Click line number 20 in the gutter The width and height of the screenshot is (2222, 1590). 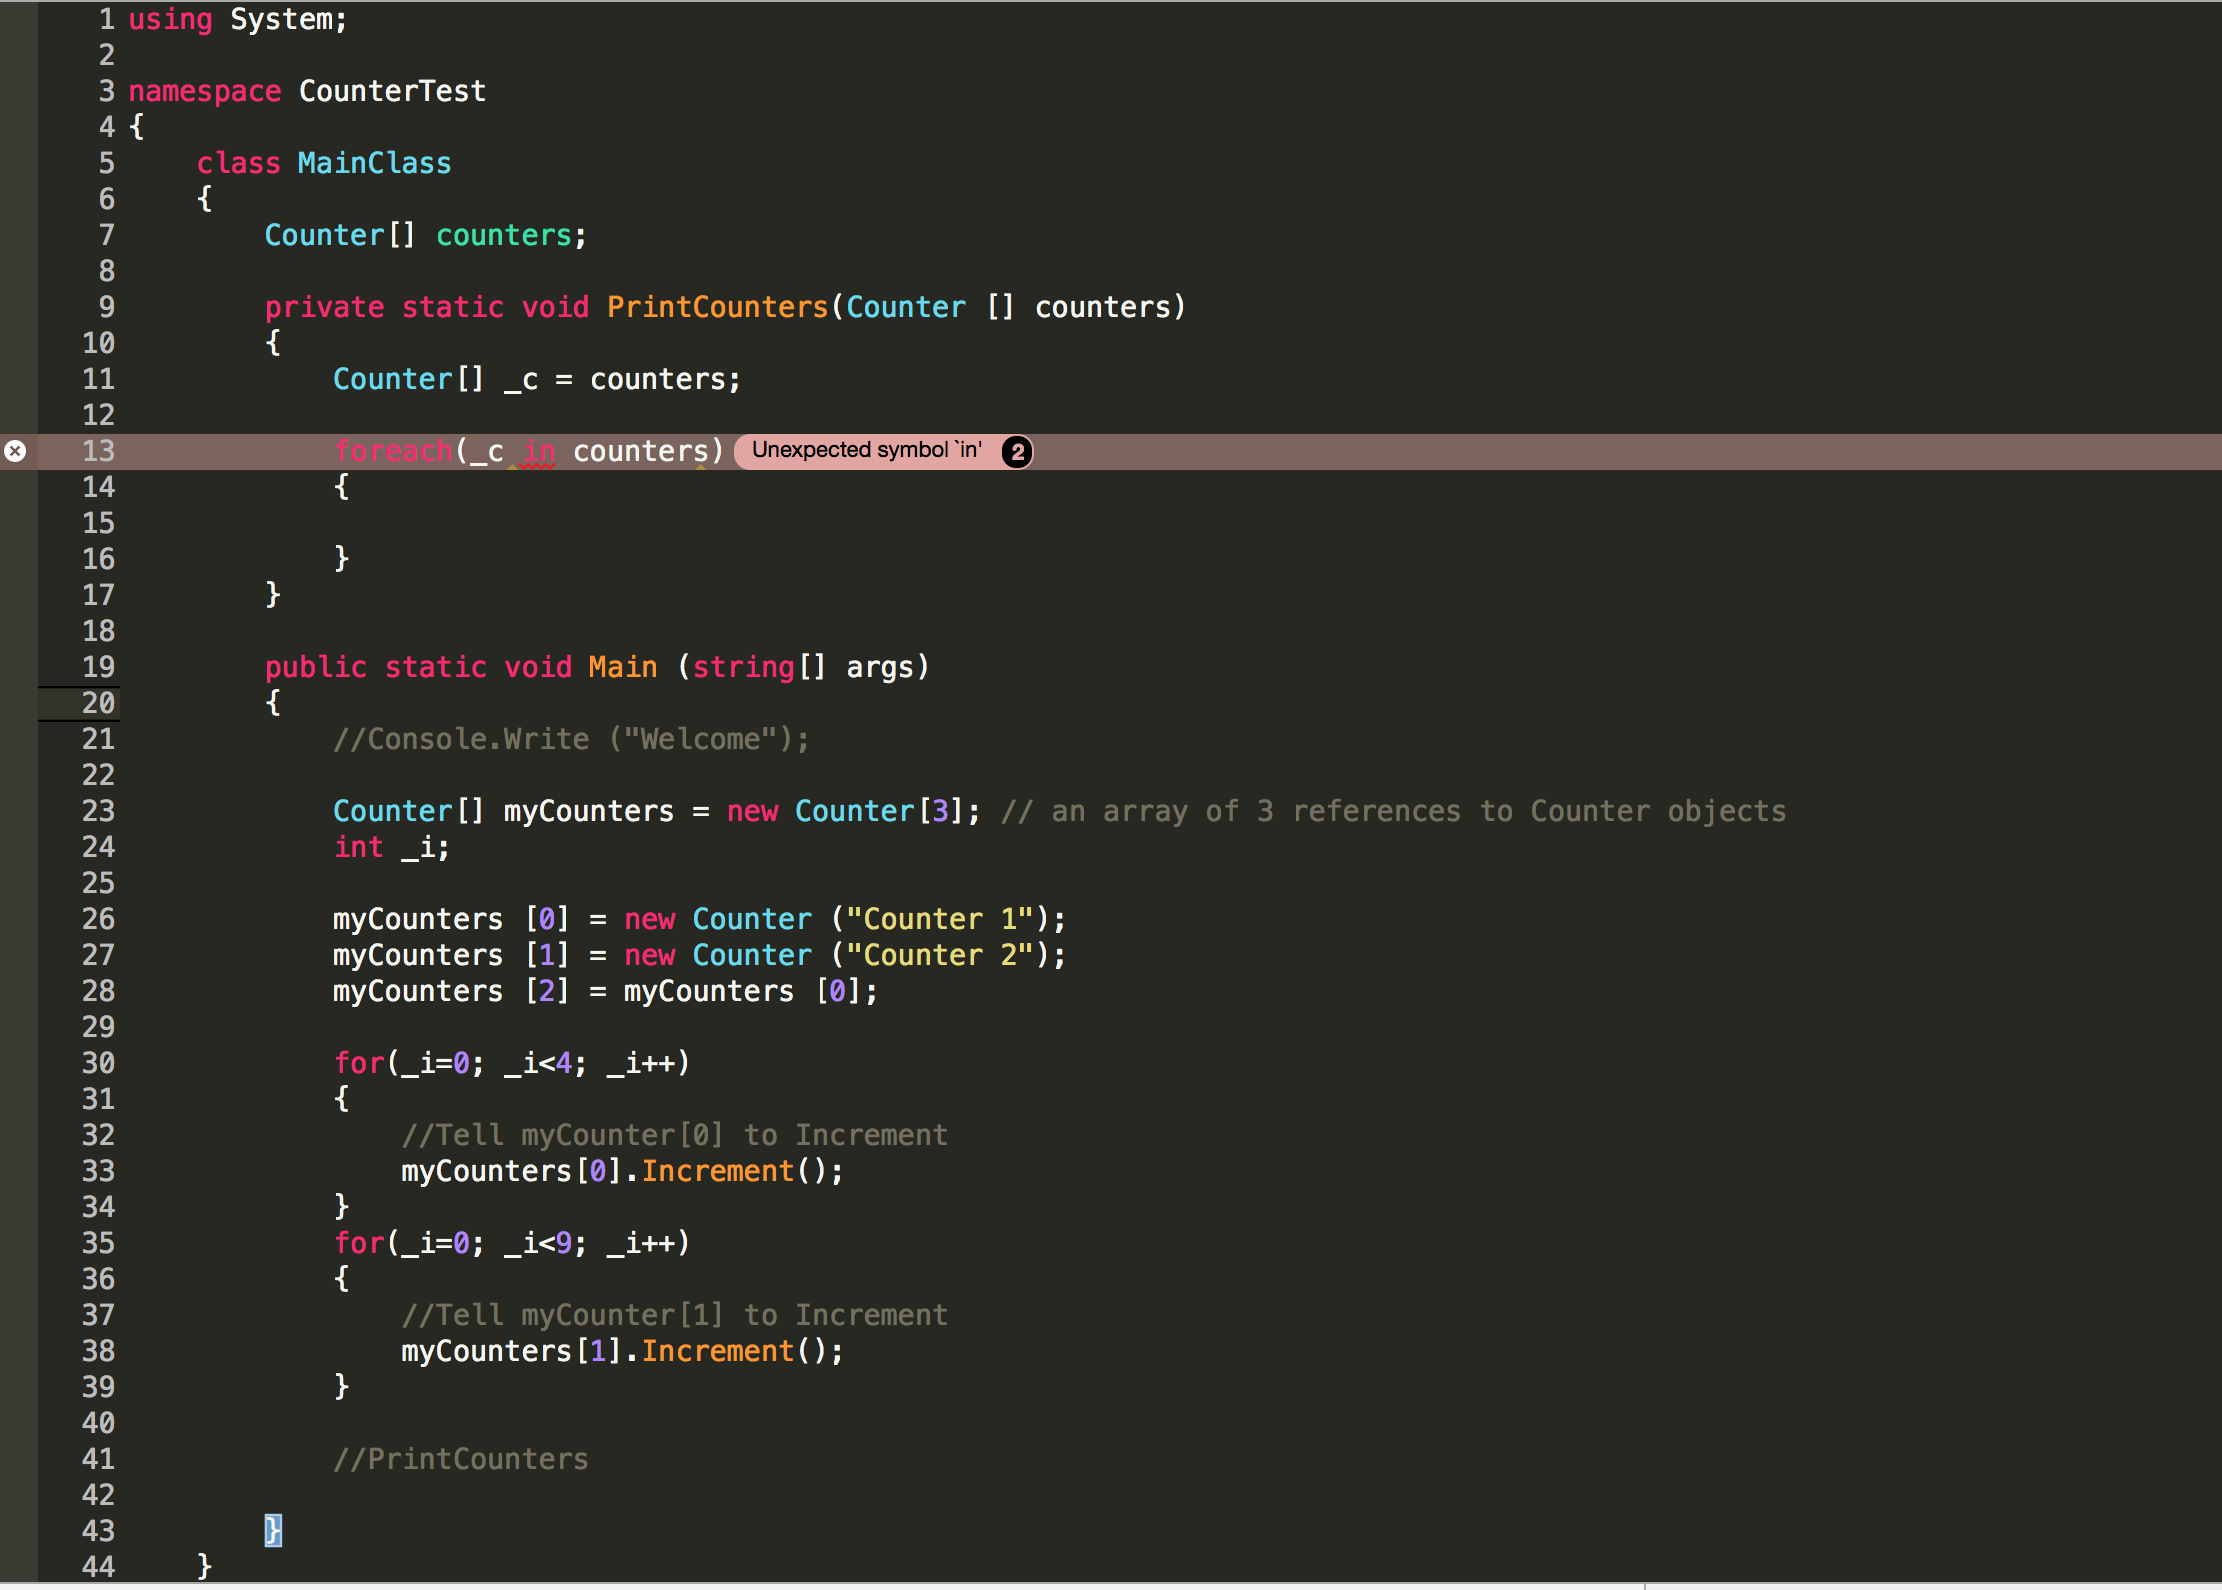tap(98, 703)
